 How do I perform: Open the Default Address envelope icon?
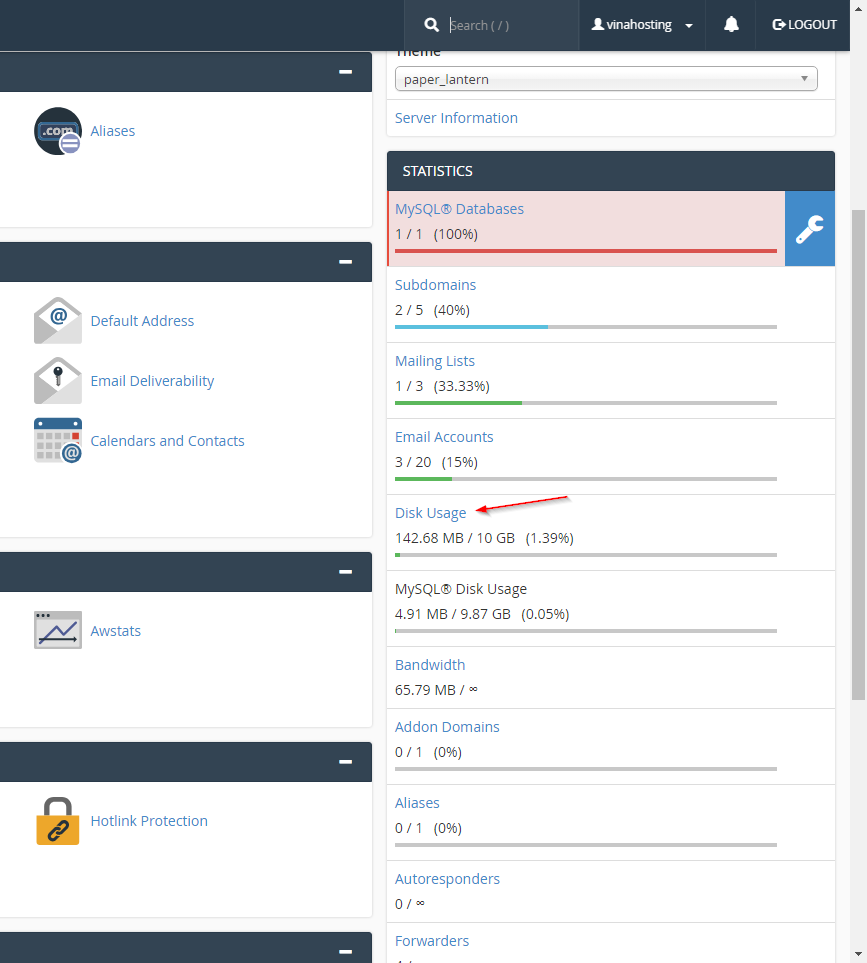(x=57, y=321)
